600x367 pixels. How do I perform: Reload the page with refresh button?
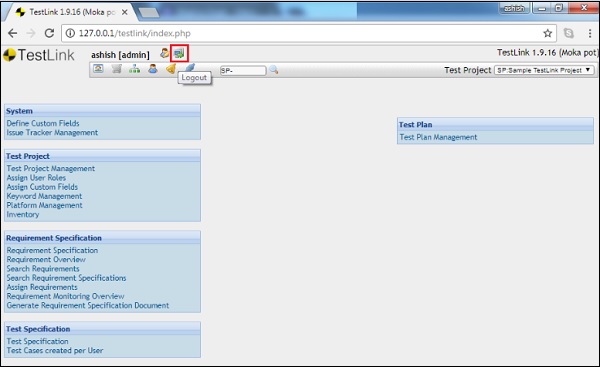click(49, 33)
